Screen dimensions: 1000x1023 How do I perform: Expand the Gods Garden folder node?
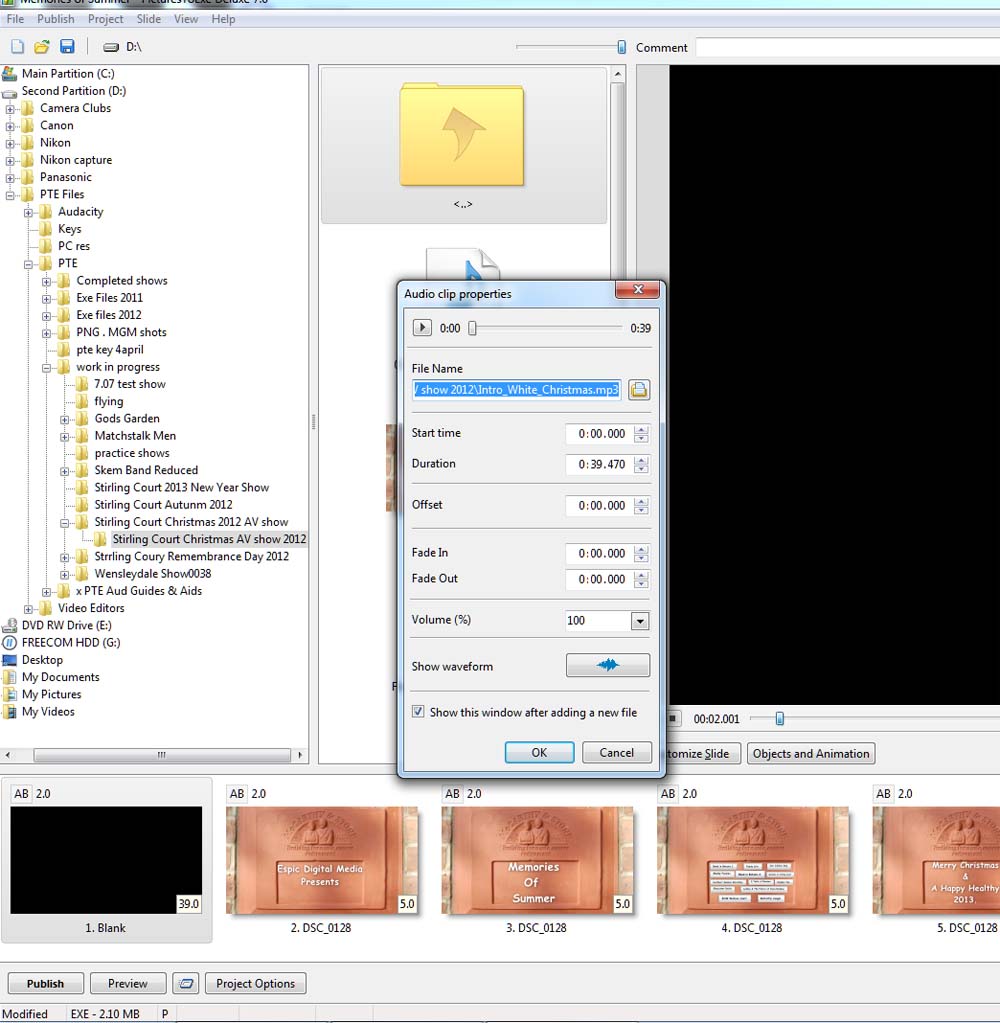65,419
